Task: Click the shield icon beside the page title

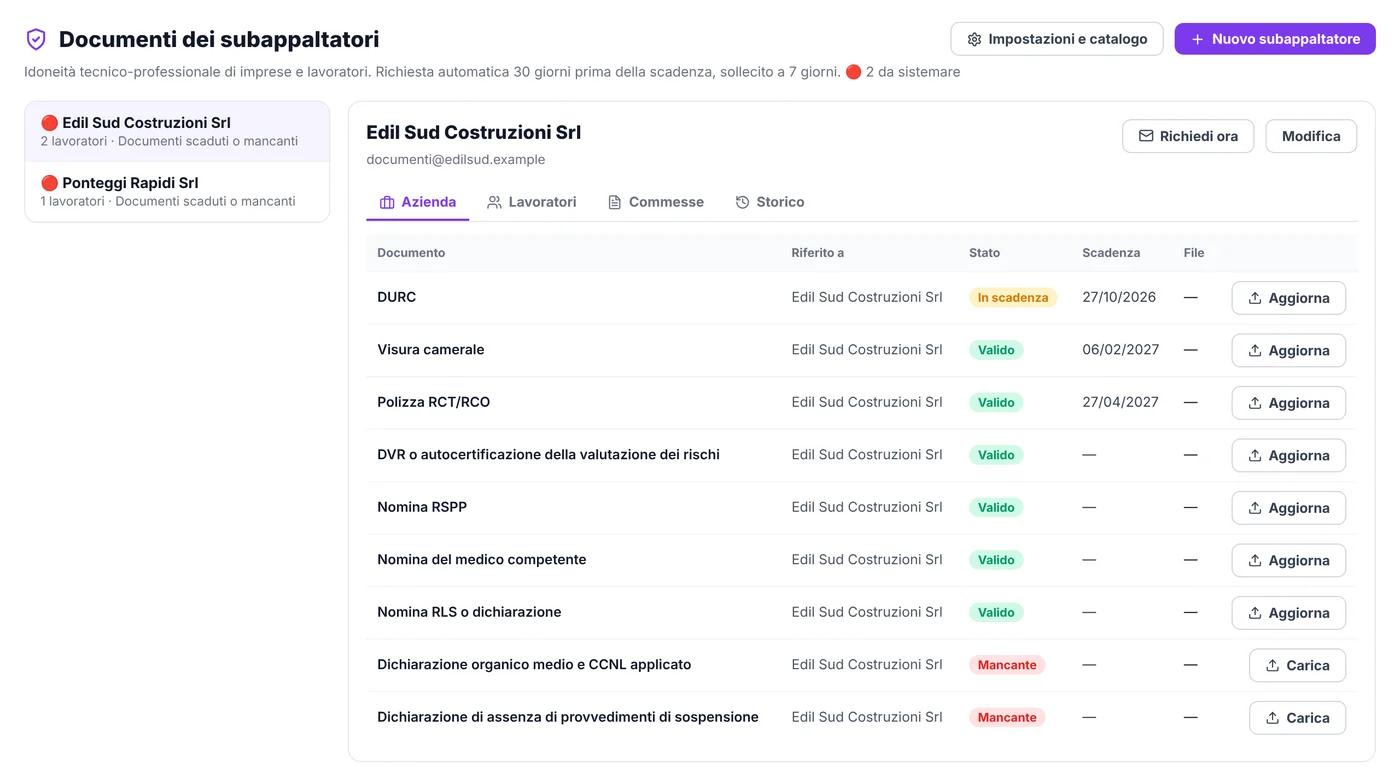Action: coord(36,39)
